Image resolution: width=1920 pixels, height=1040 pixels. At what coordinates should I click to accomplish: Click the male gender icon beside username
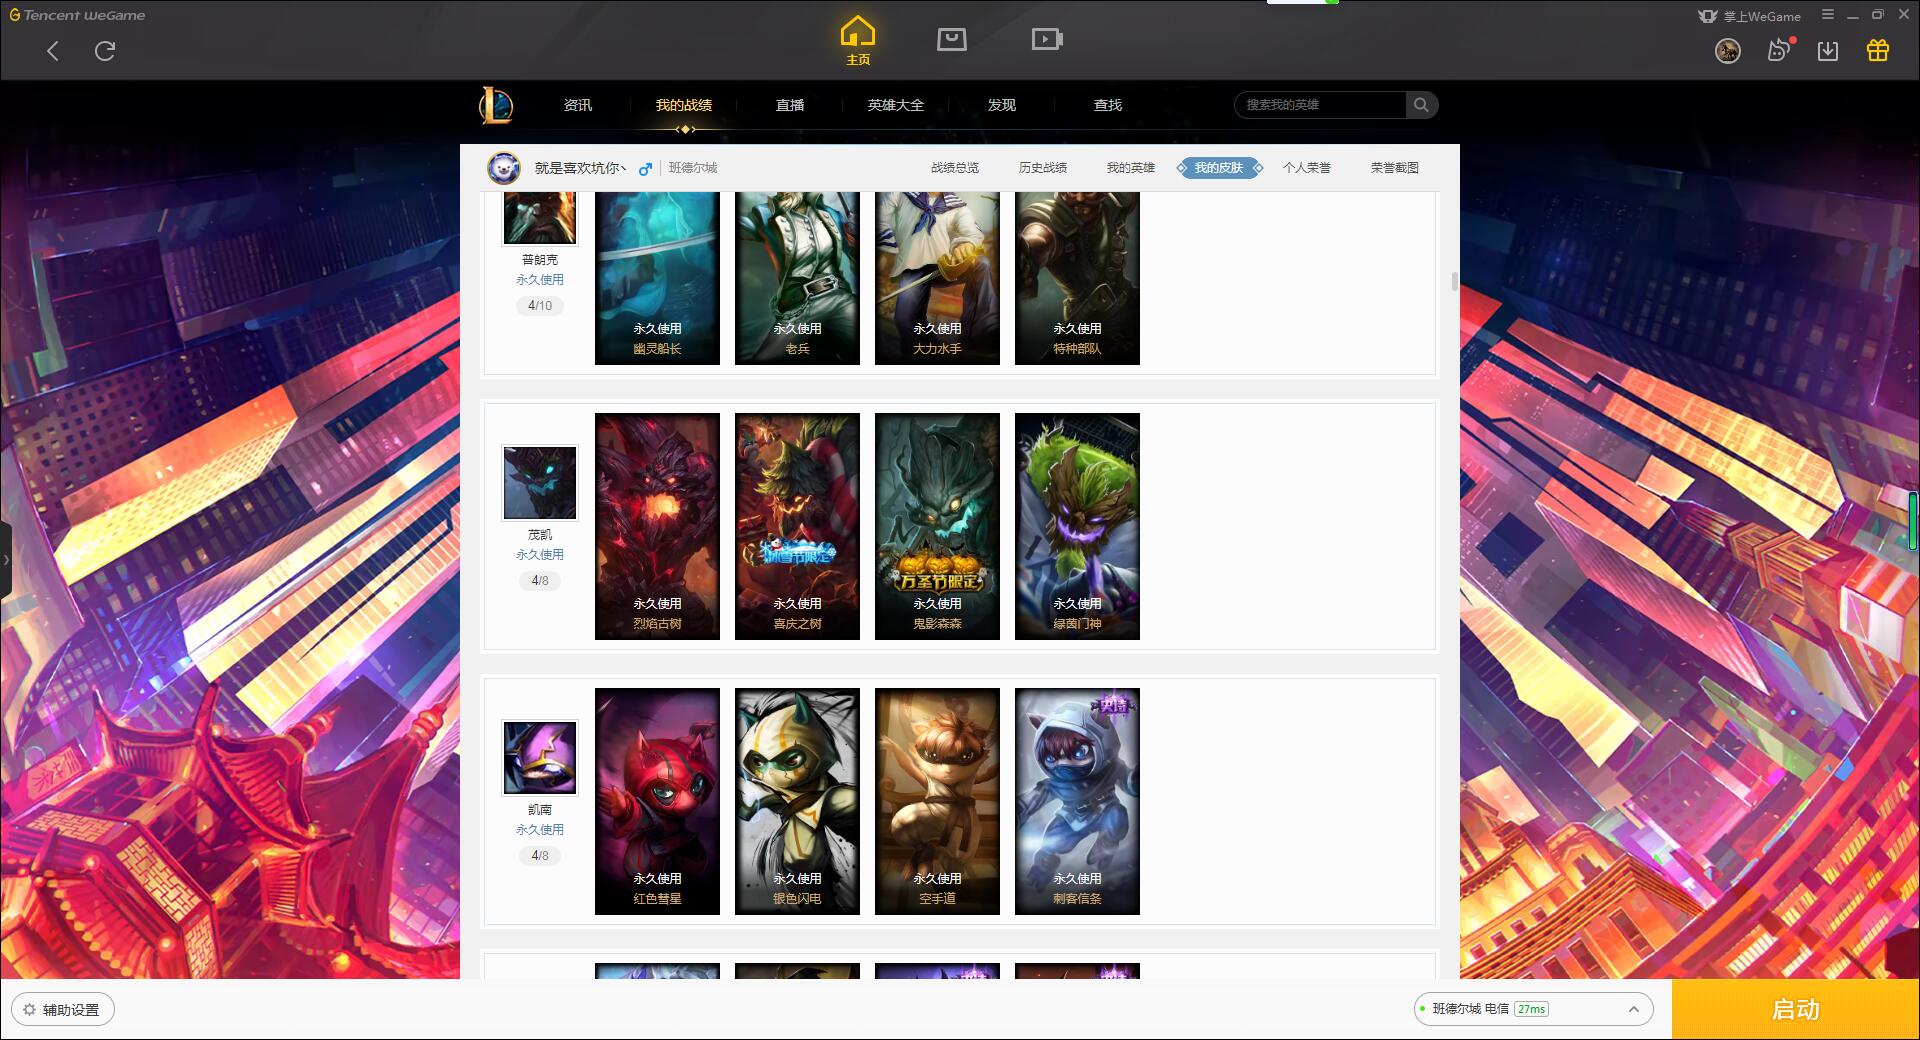646,168
